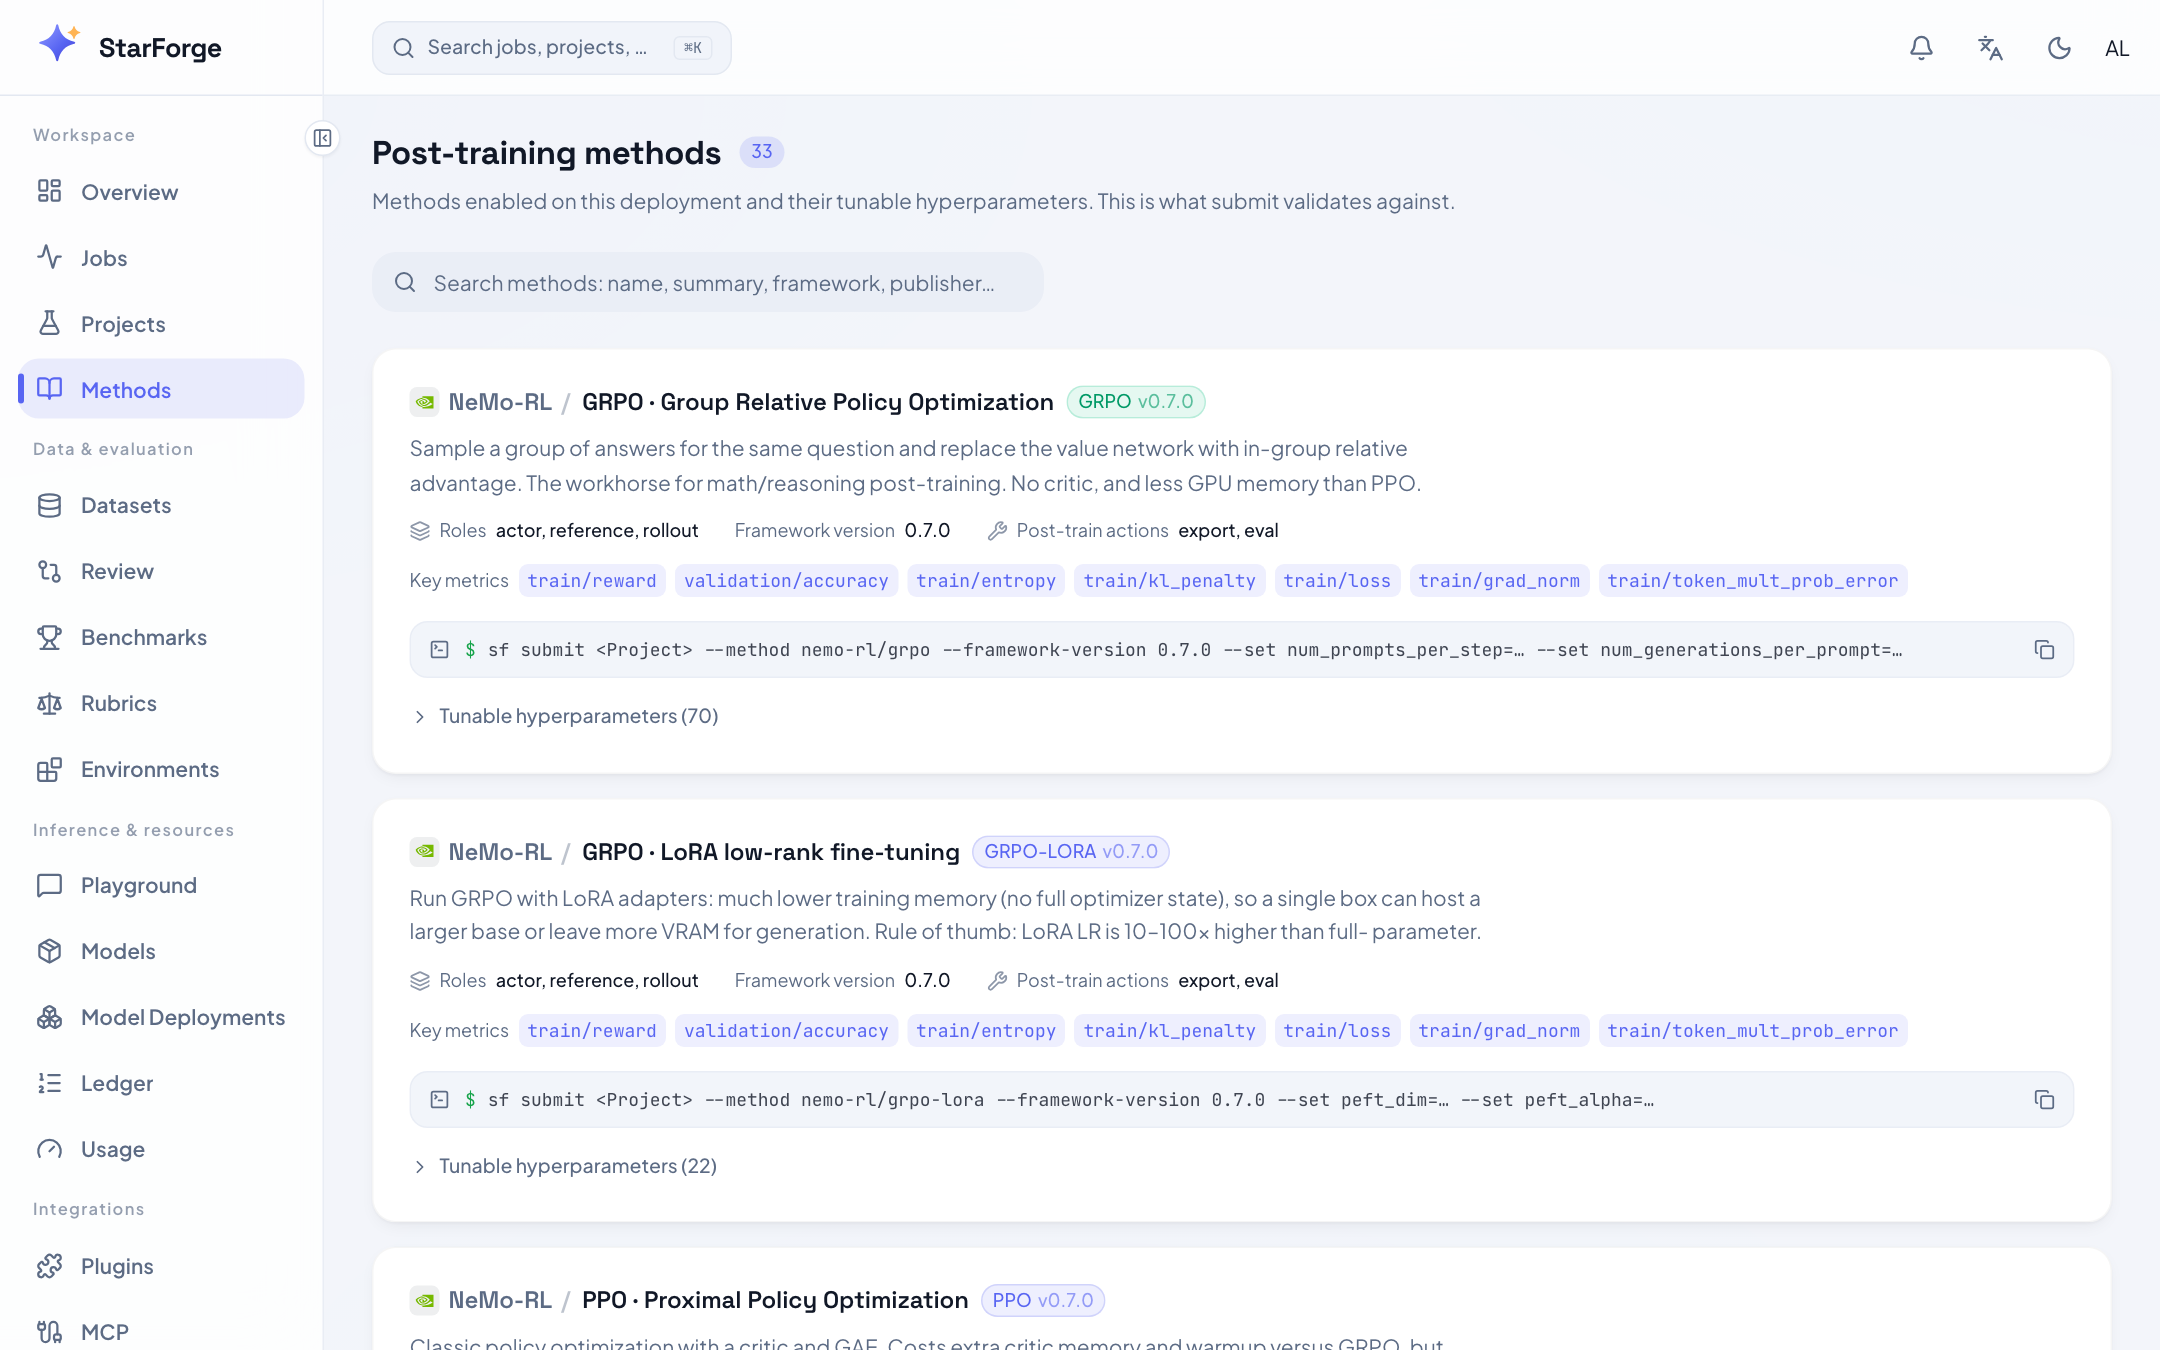Click the Ledger list icon
The width and height of the screenshot is (2160, 1350).
tap(49, 1083)
